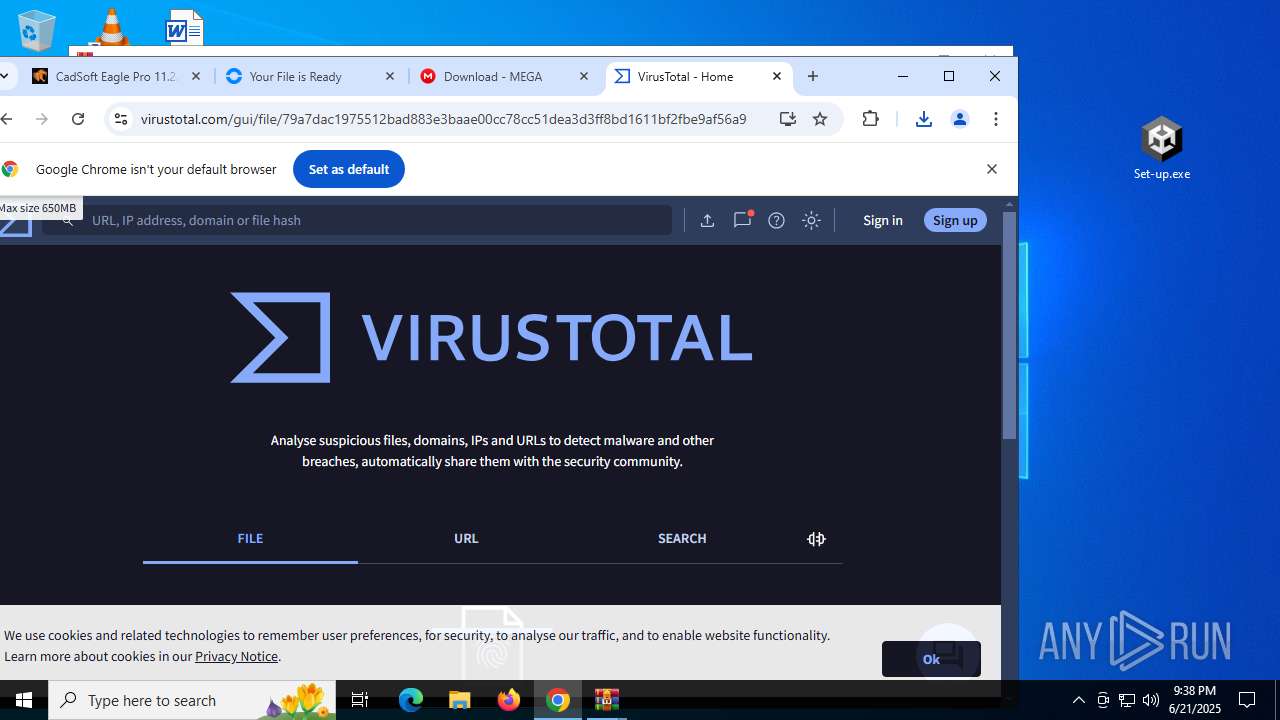Open the taskbar clock showing 9:38 PM

pyautogui.click(x=1196, y=700)
